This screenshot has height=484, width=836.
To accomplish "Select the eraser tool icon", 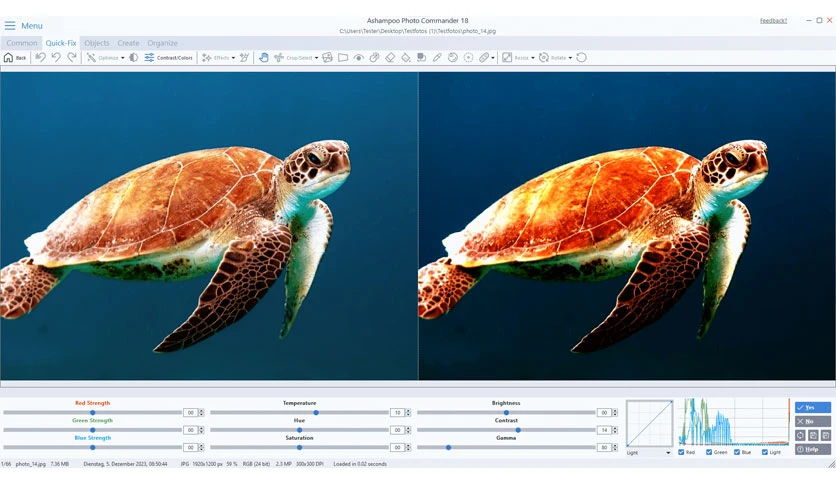I will 390,58.
